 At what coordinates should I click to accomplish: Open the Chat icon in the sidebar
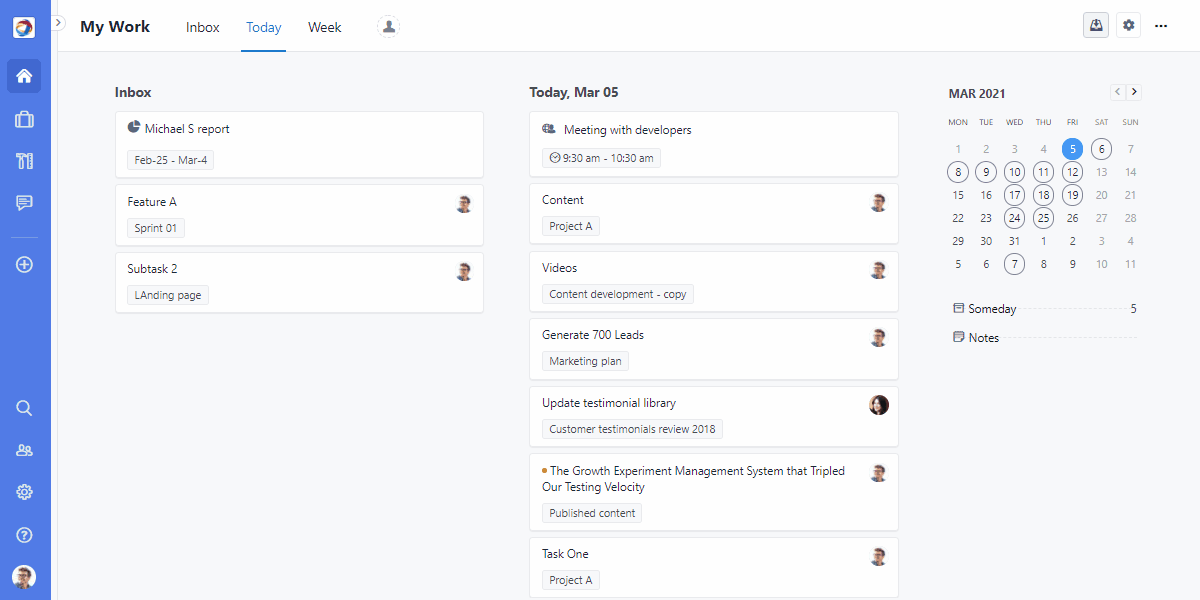click(x=24, y=203)
